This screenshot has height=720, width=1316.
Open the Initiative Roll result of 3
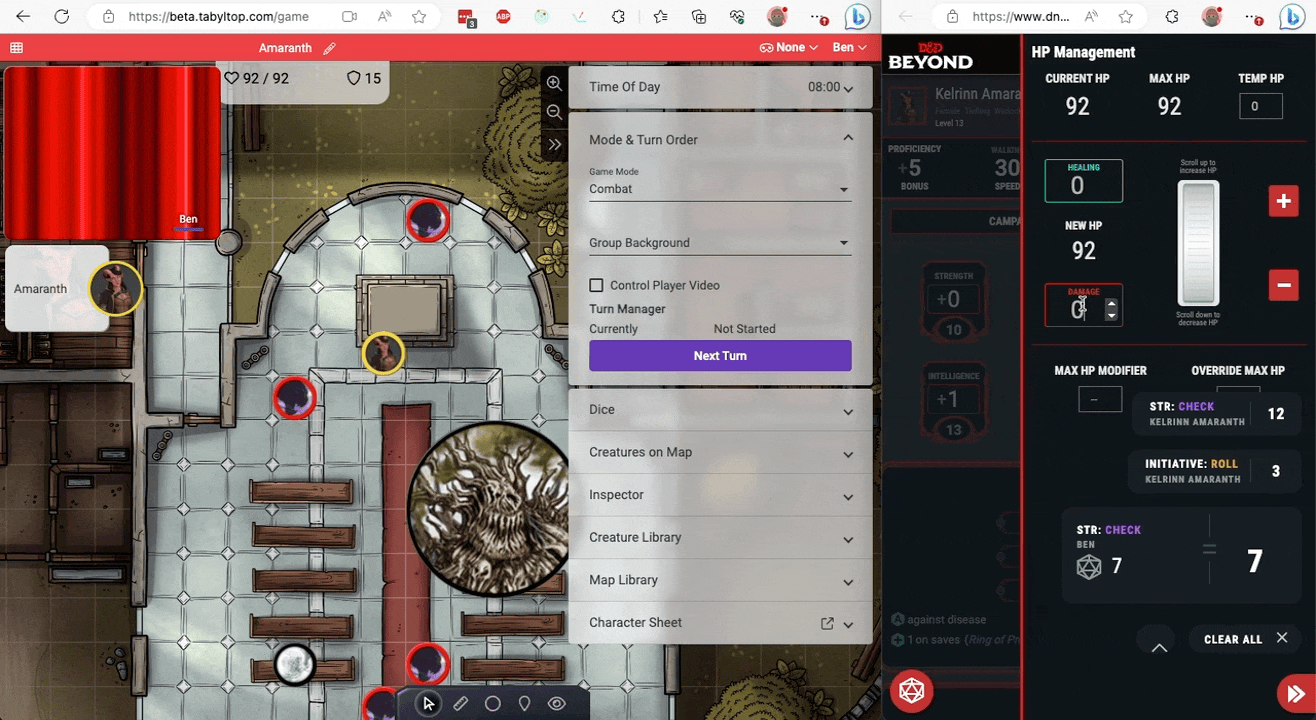point(1214,471)
